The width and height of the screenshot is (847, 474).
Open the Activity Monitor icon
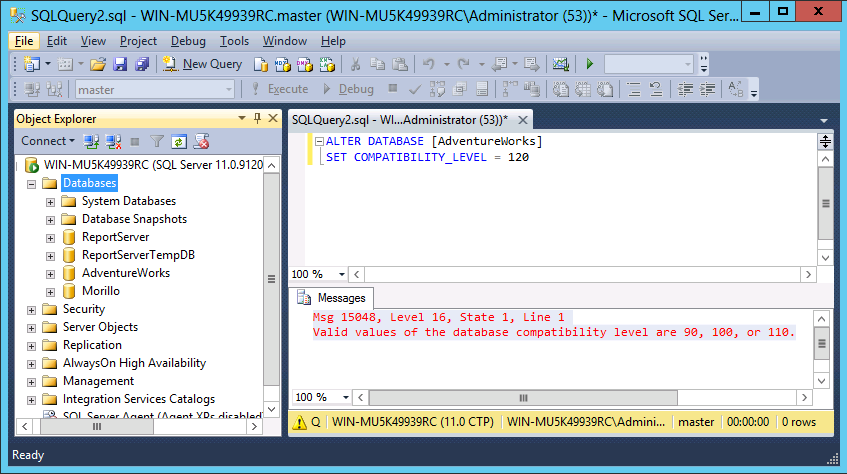click(561, 64)
